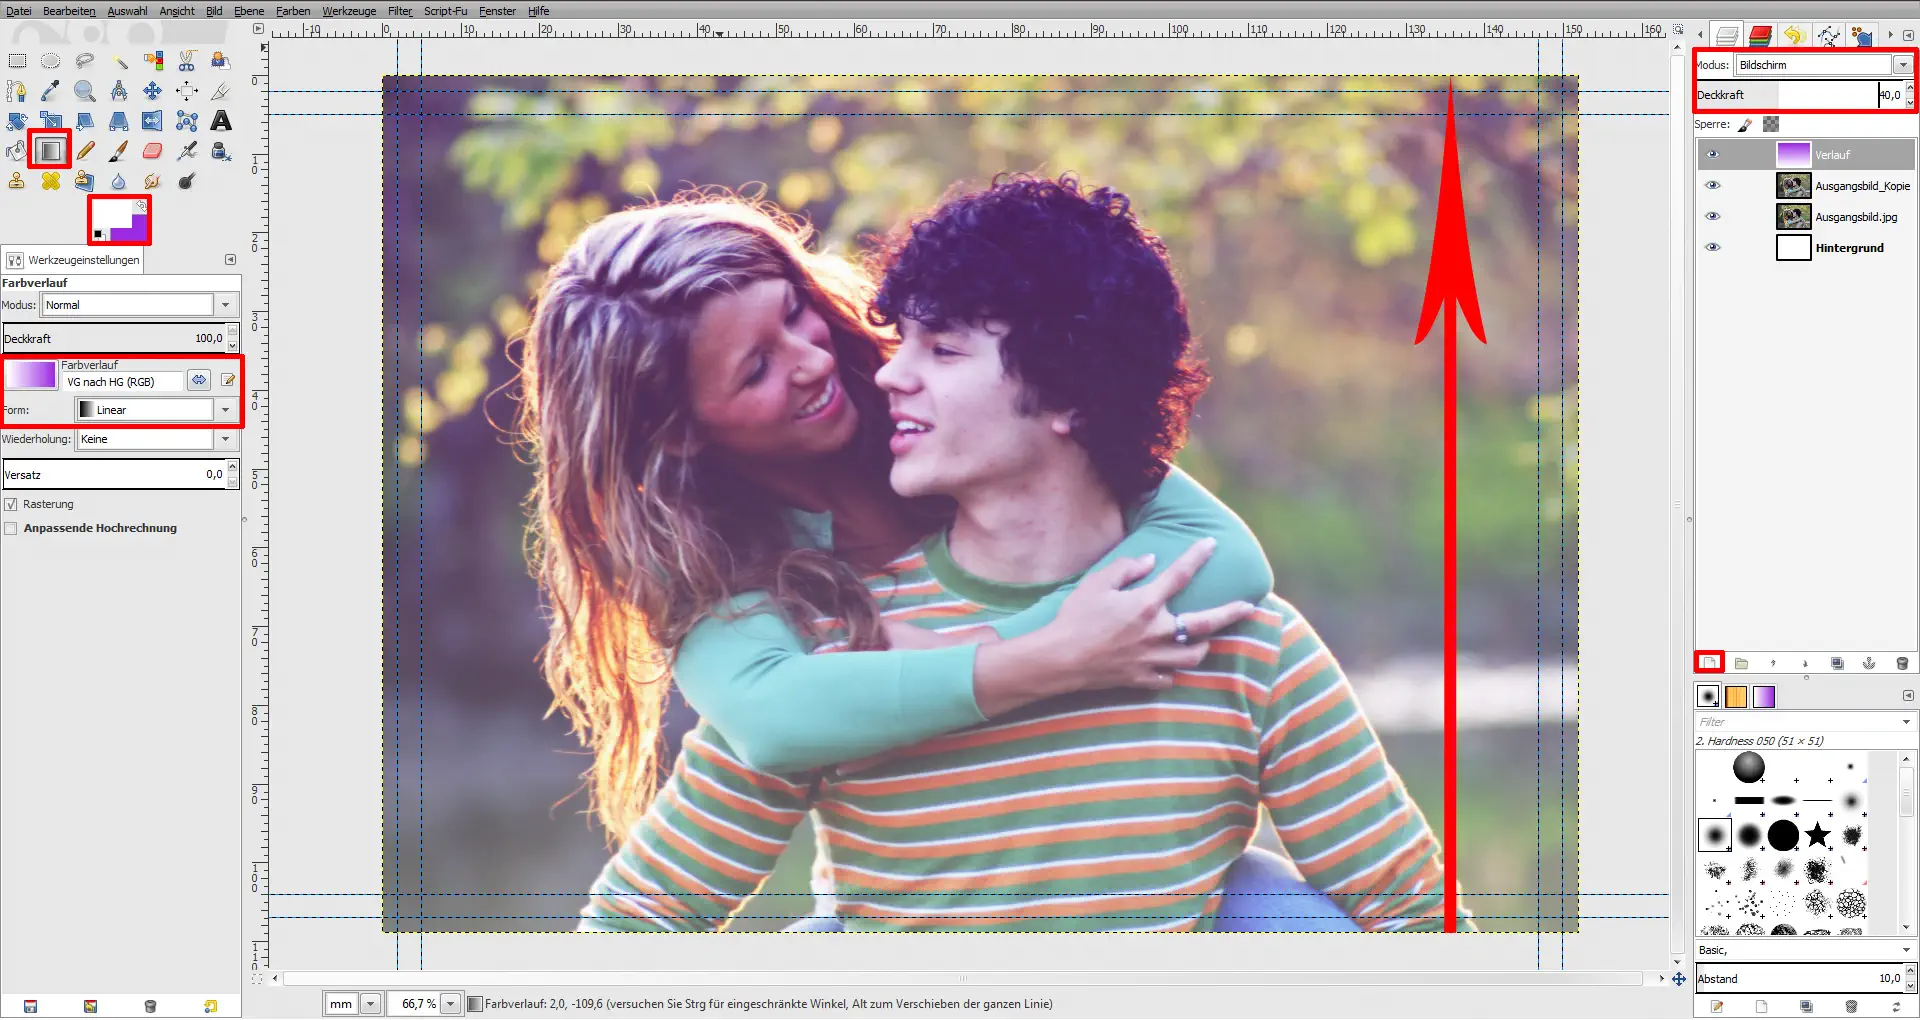Viewport: 1920px width, 1020px height.
Task: Toggle visibility of the Hintergrund layer
Action: tap(1712, 248)
